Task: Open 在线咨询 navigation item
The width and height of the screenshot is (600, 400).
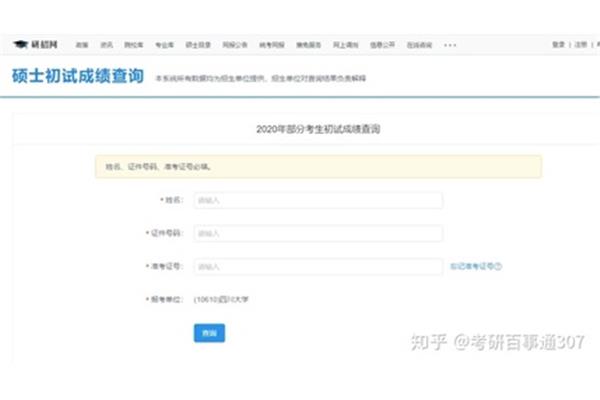Action: click(x=419, y=45)
